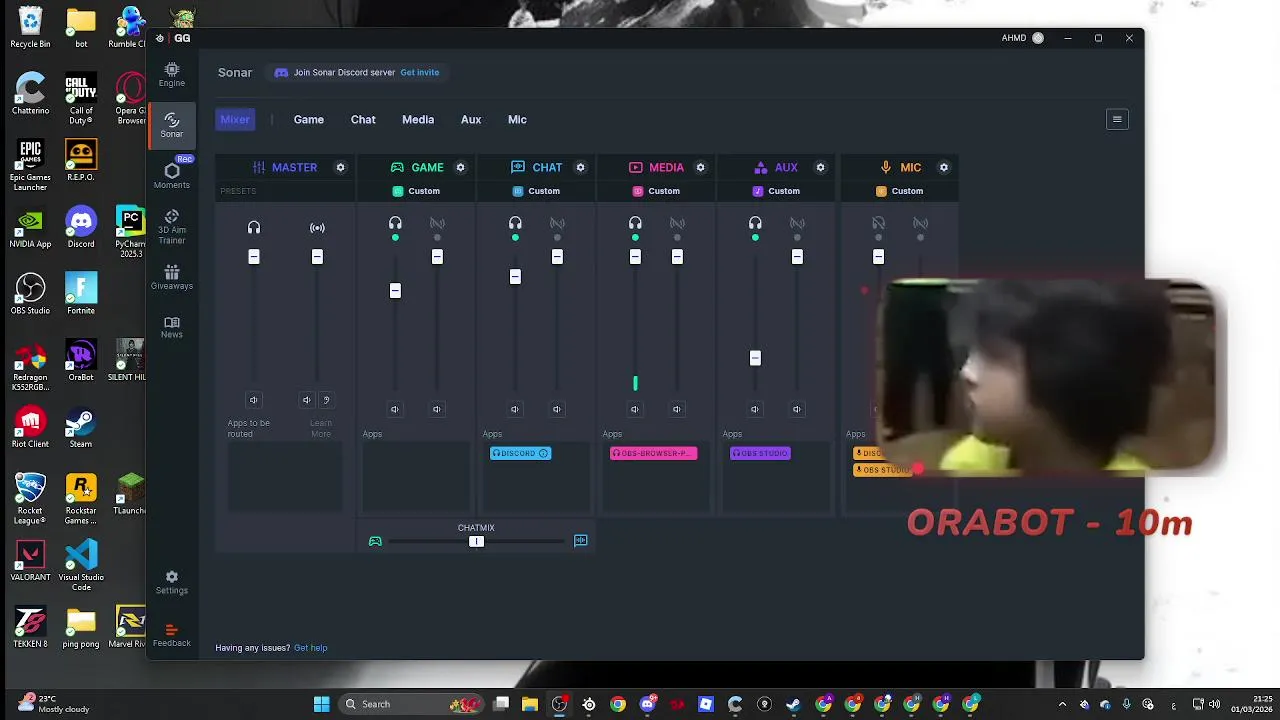Click the Discord info icon in Chat apps
The height and width of the screenshot is (720, 1280).
(x=543, y=453)
